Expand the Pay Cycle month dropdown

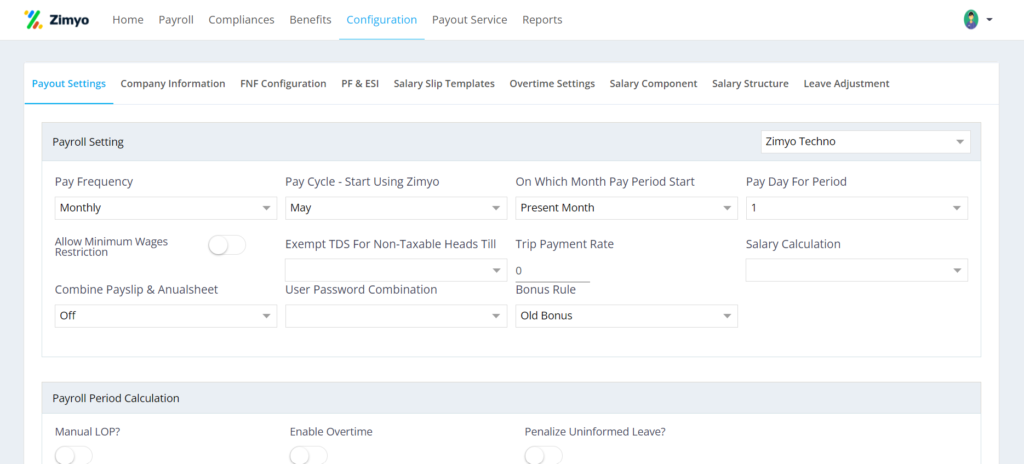pos(396,208)
